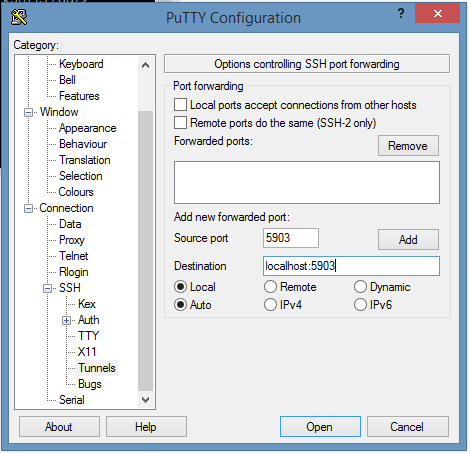Click the Source port input field
Screen dimensions: 470x453
[291, 238]
